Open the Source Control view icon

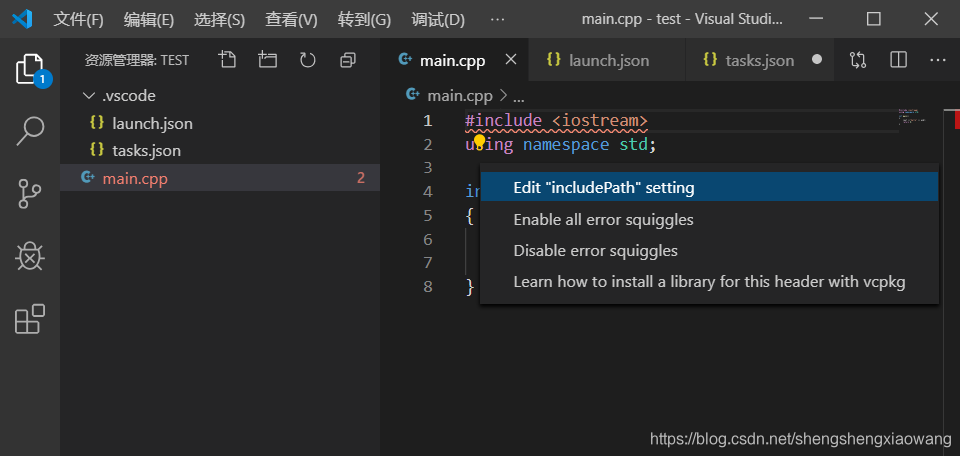pyautogui.click(x=30, y=194)
